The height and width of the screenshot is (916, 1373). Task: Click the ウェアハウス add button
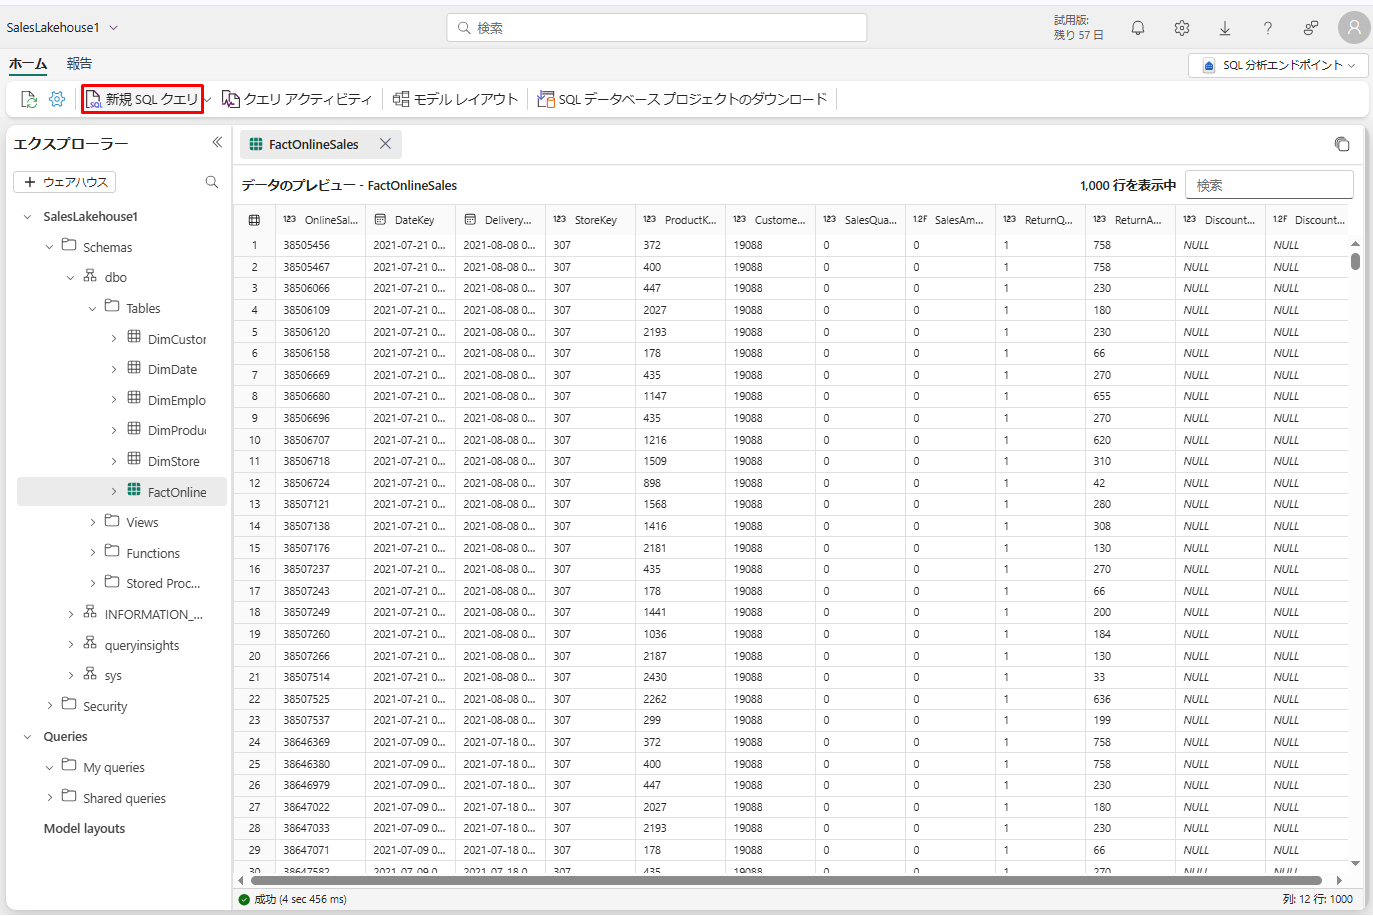tap(65, 182)
